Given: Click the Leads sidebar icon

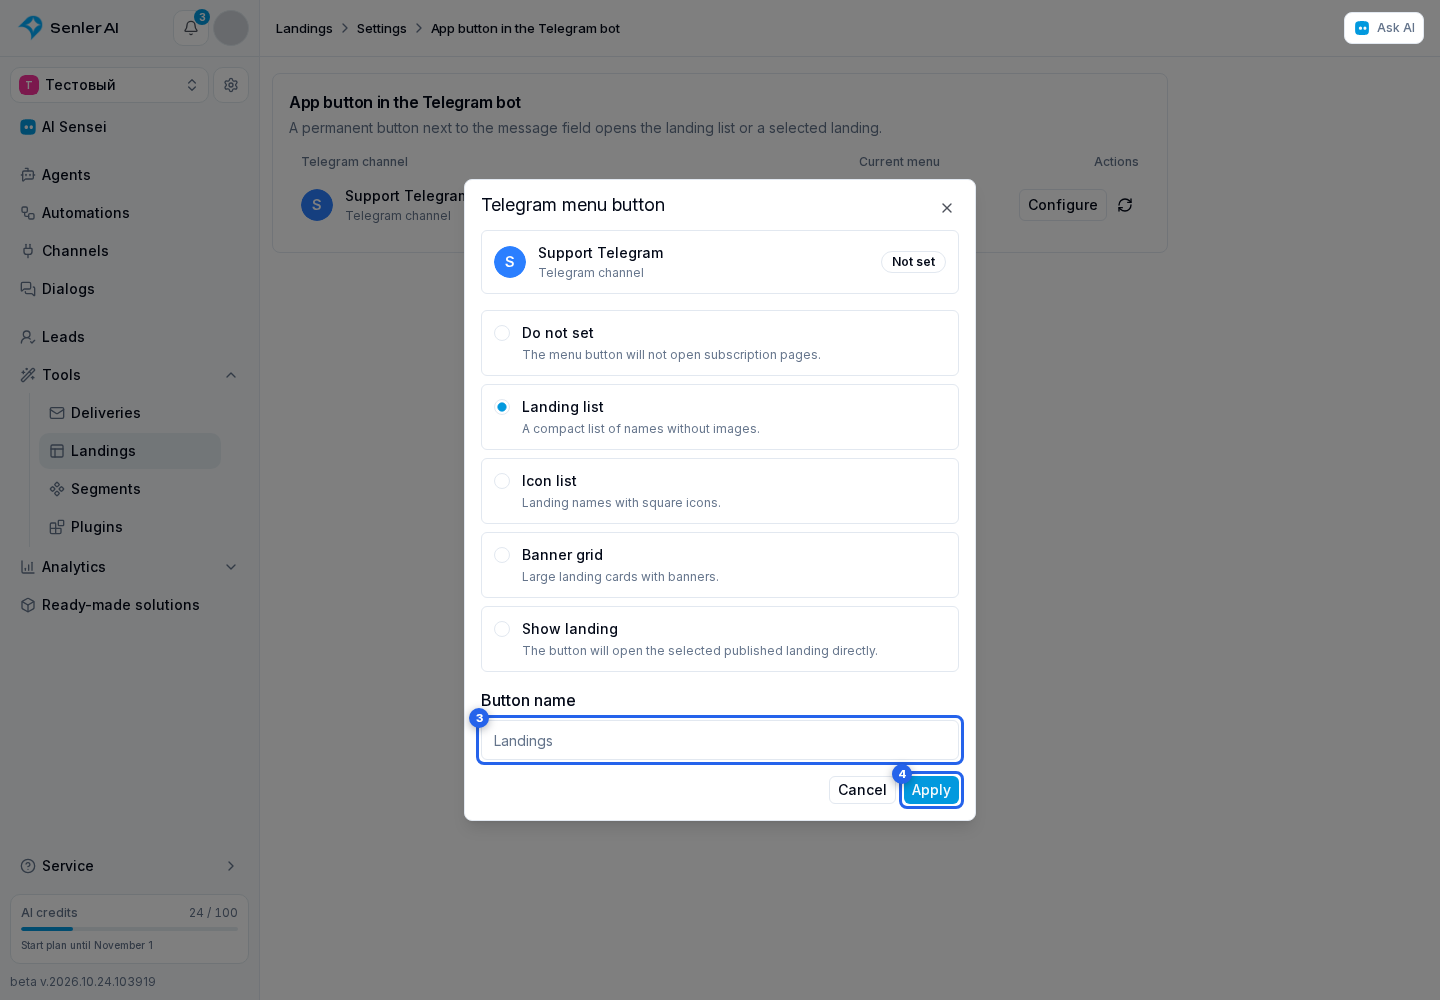Looking at the screenshot, I should point(28,337).
